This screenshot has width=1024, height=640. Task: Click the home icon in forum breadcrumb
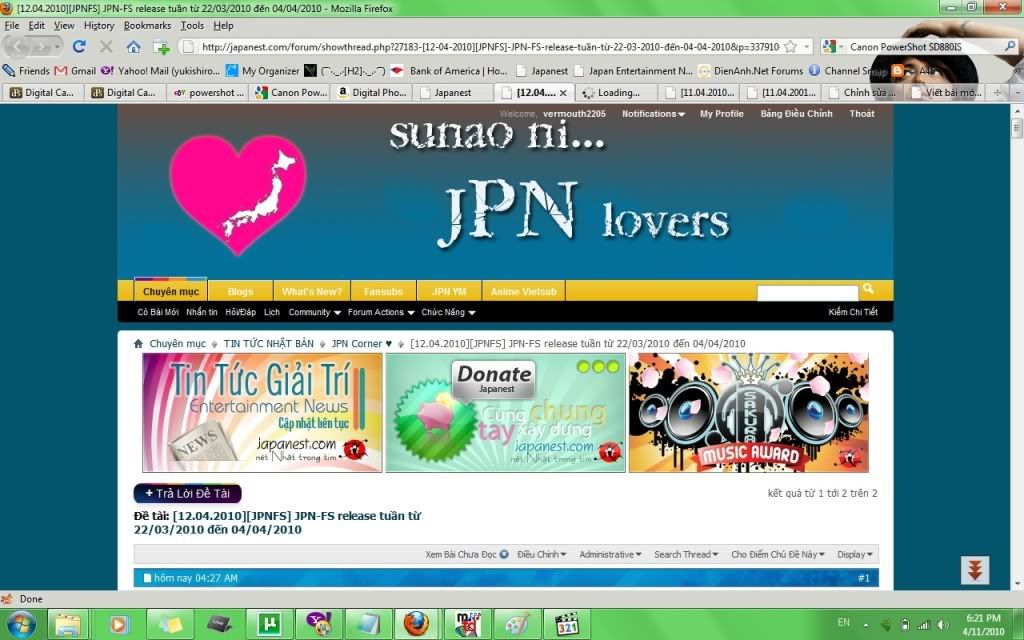pyautogui.click(x=139, y=343)
